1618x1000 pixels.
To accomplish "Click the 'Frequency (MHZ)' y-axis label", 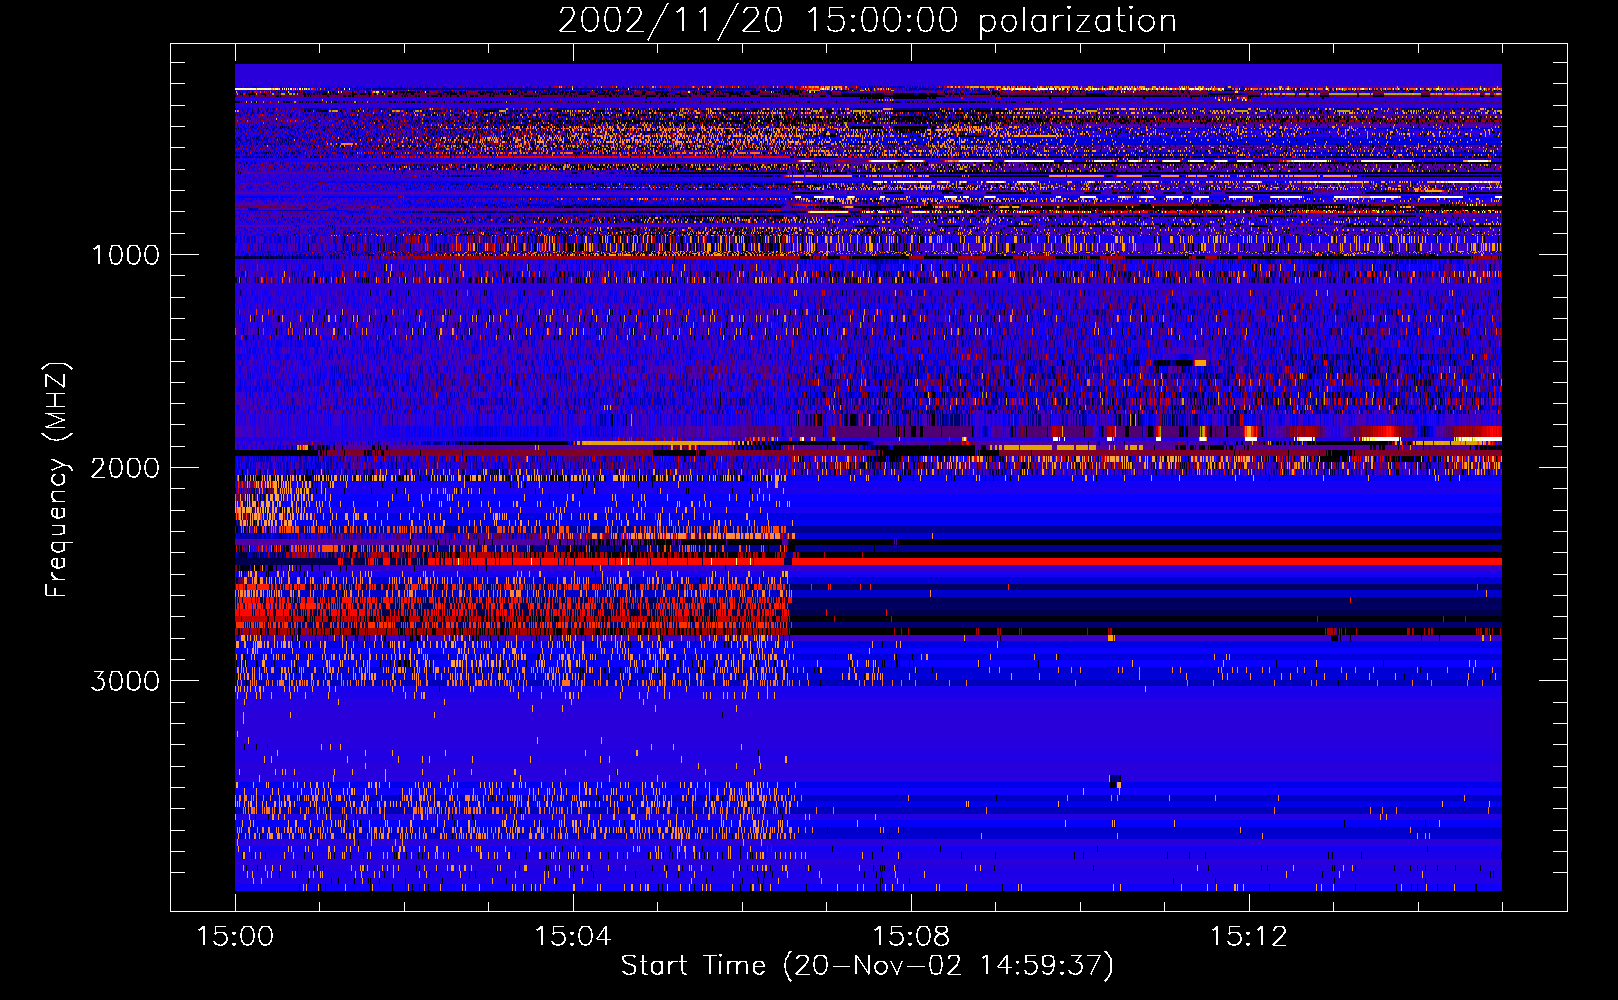I will coord(57,480).
